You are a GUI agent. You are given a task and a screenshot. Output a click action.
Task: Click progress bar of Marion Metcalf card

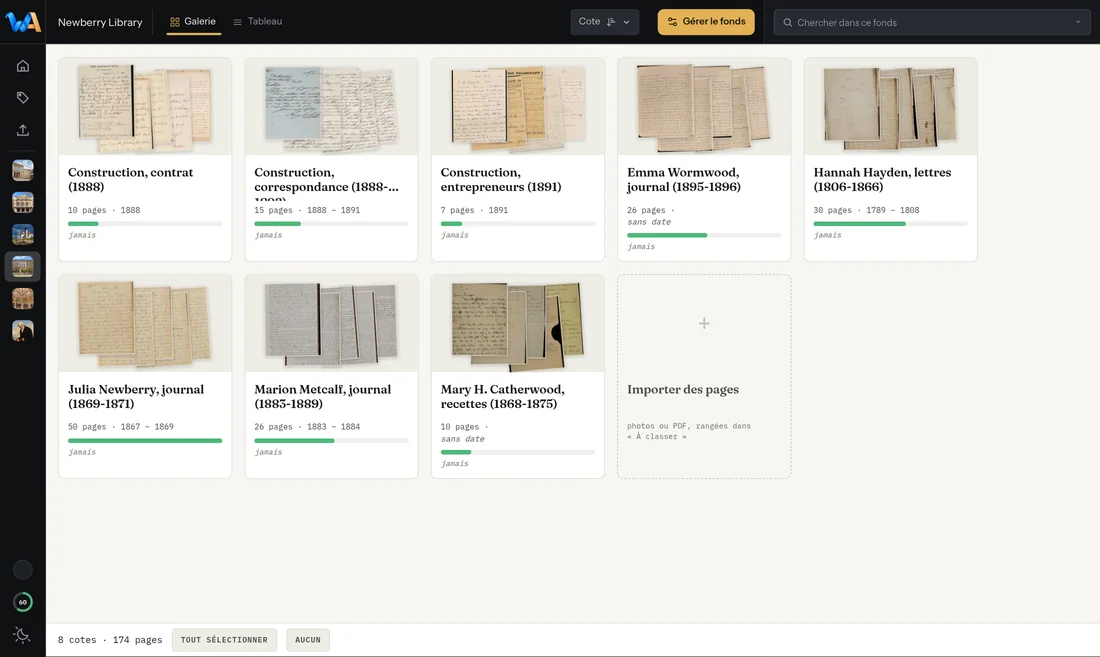click(331, 440)
